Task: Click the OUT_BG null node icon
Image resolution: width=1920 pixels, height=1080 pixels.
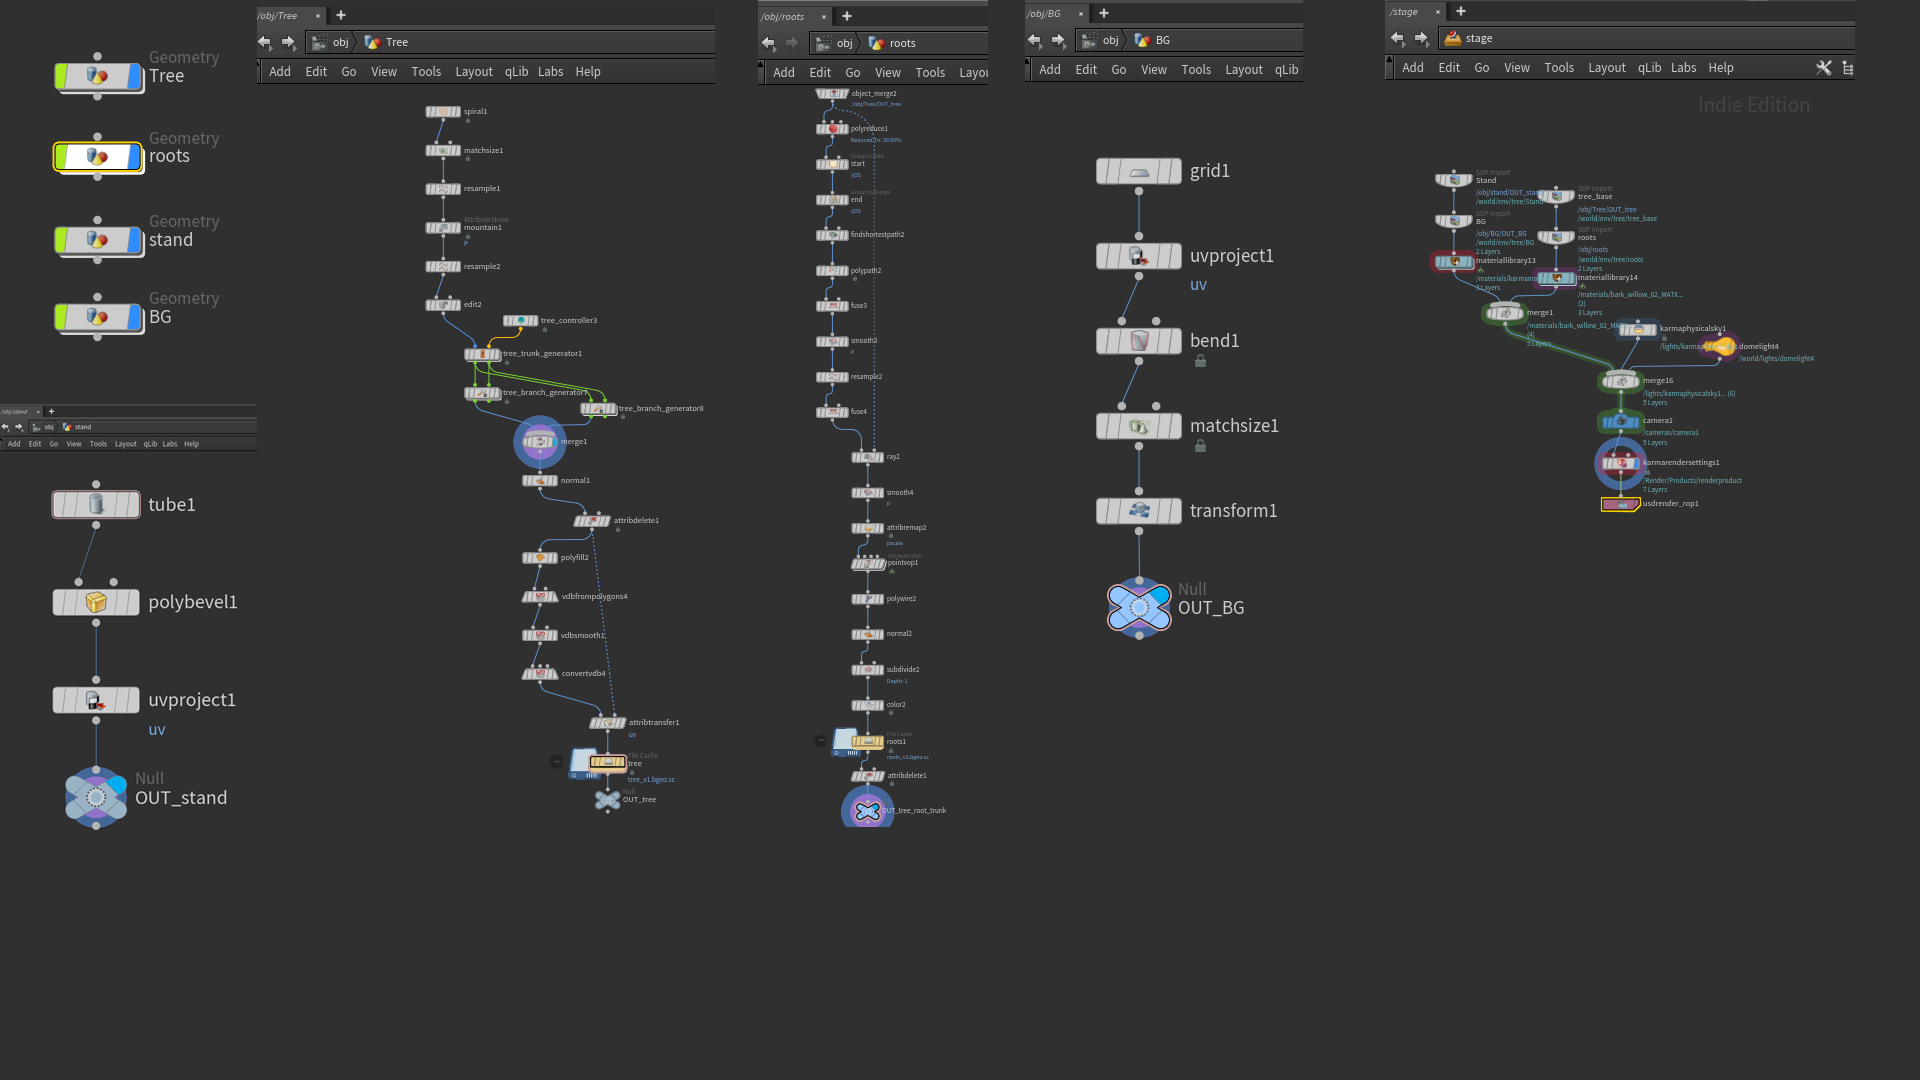Action: (x=1139, y=607)
